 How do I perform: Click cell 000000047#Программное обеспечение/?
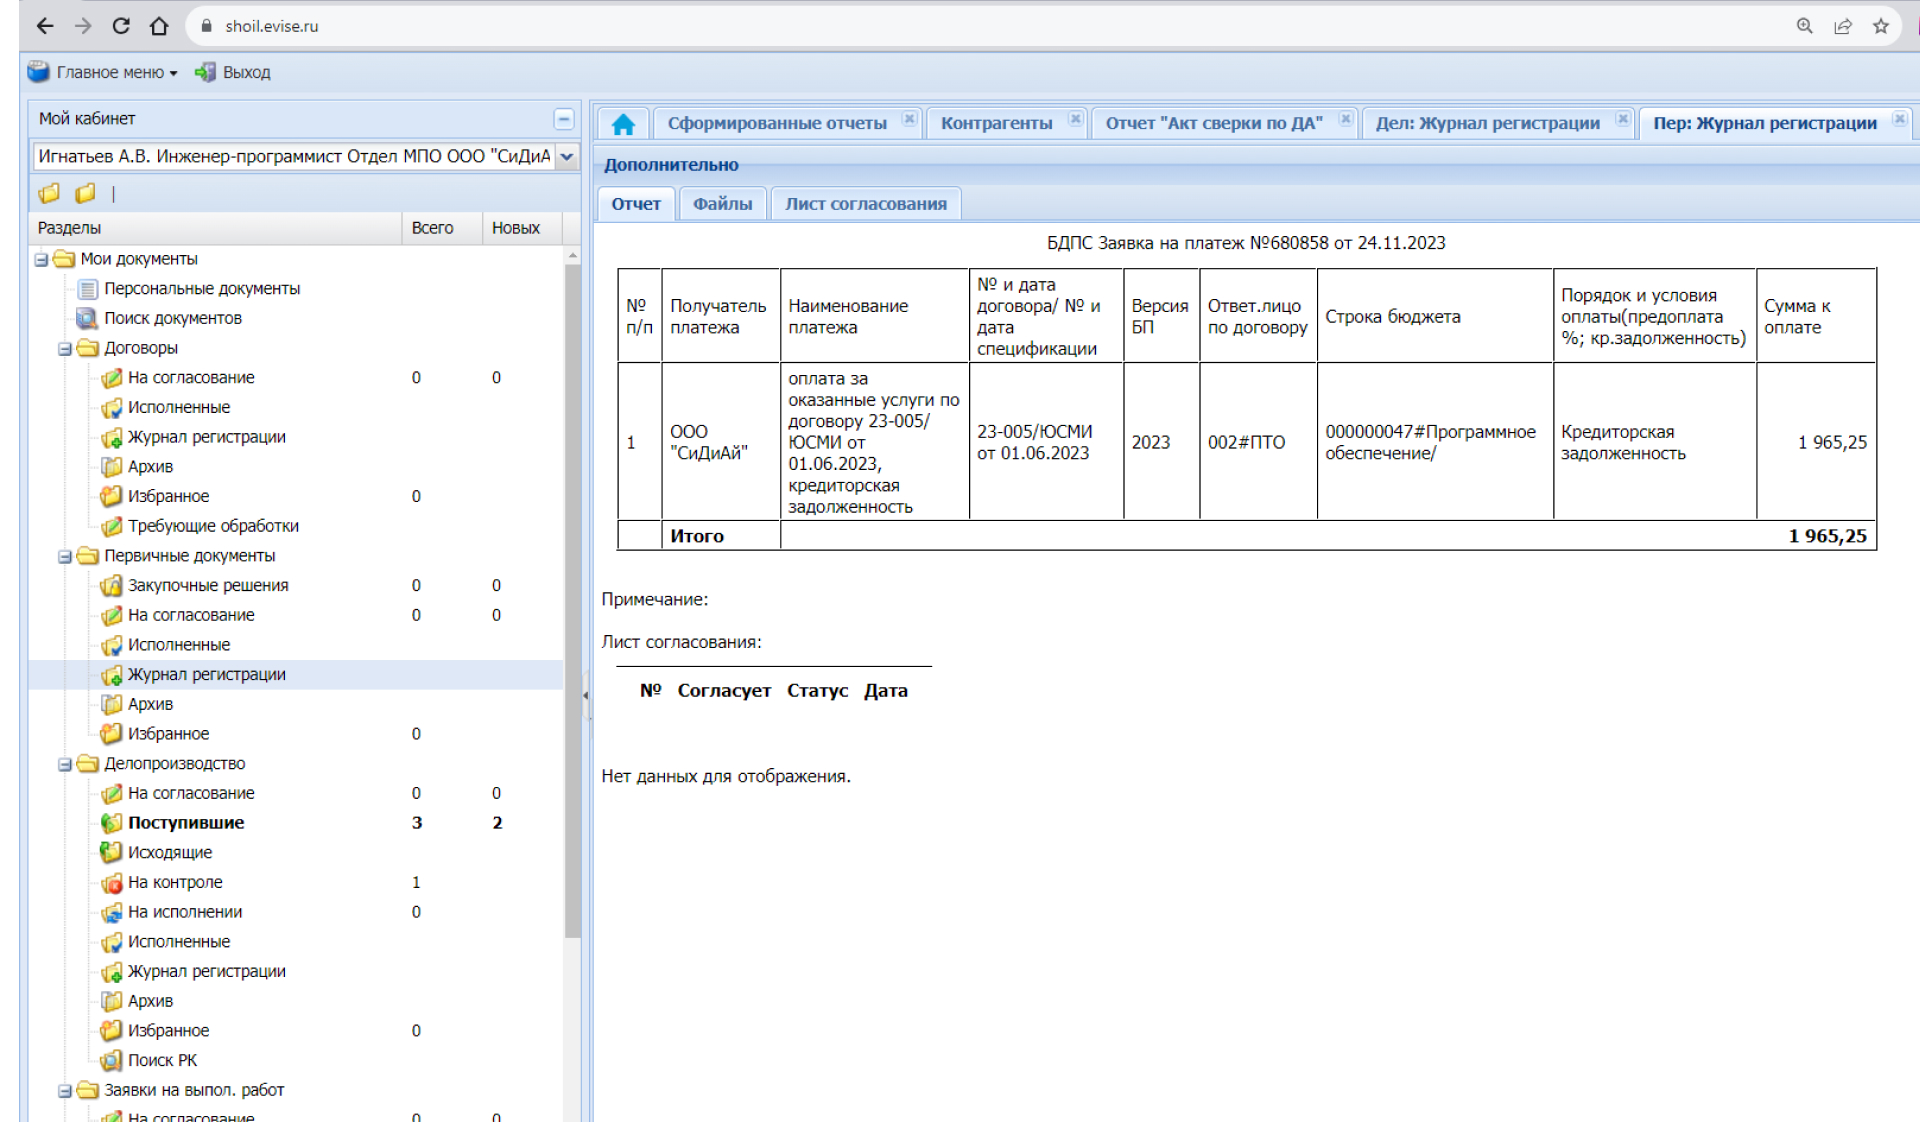(x=1434, y=442)
